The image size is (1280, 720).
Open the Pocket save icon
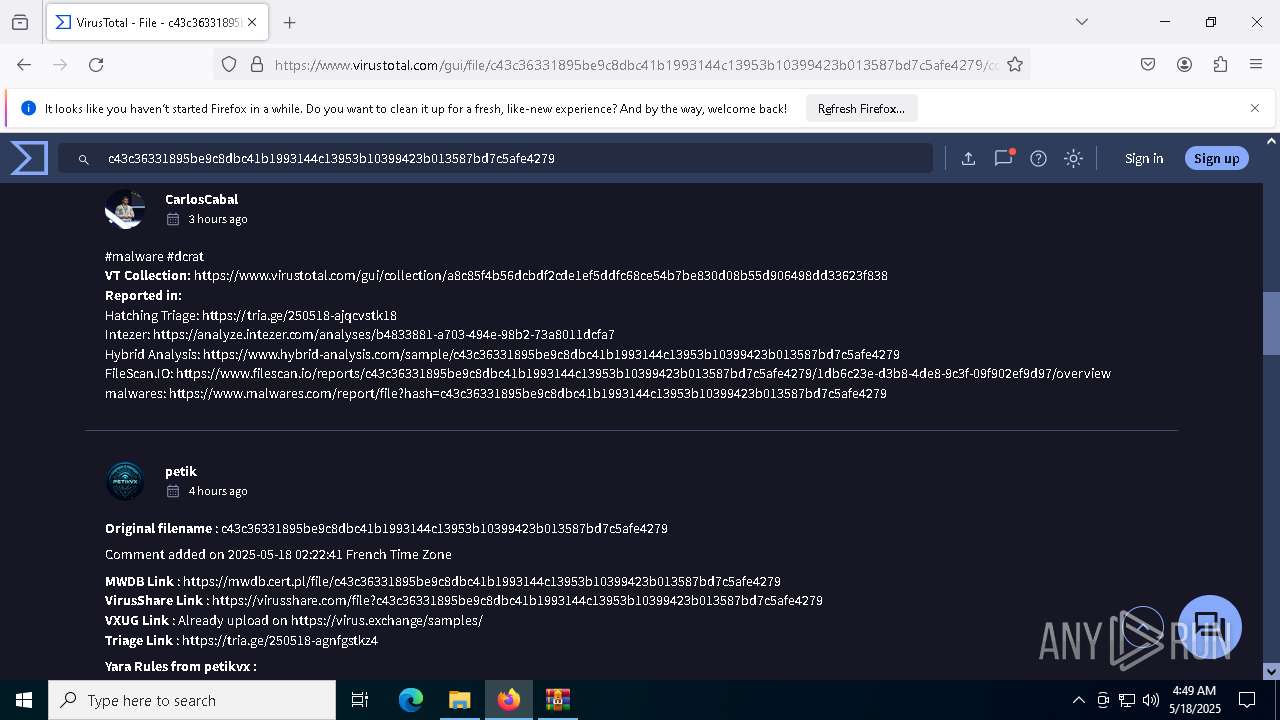coord(1148,64)
